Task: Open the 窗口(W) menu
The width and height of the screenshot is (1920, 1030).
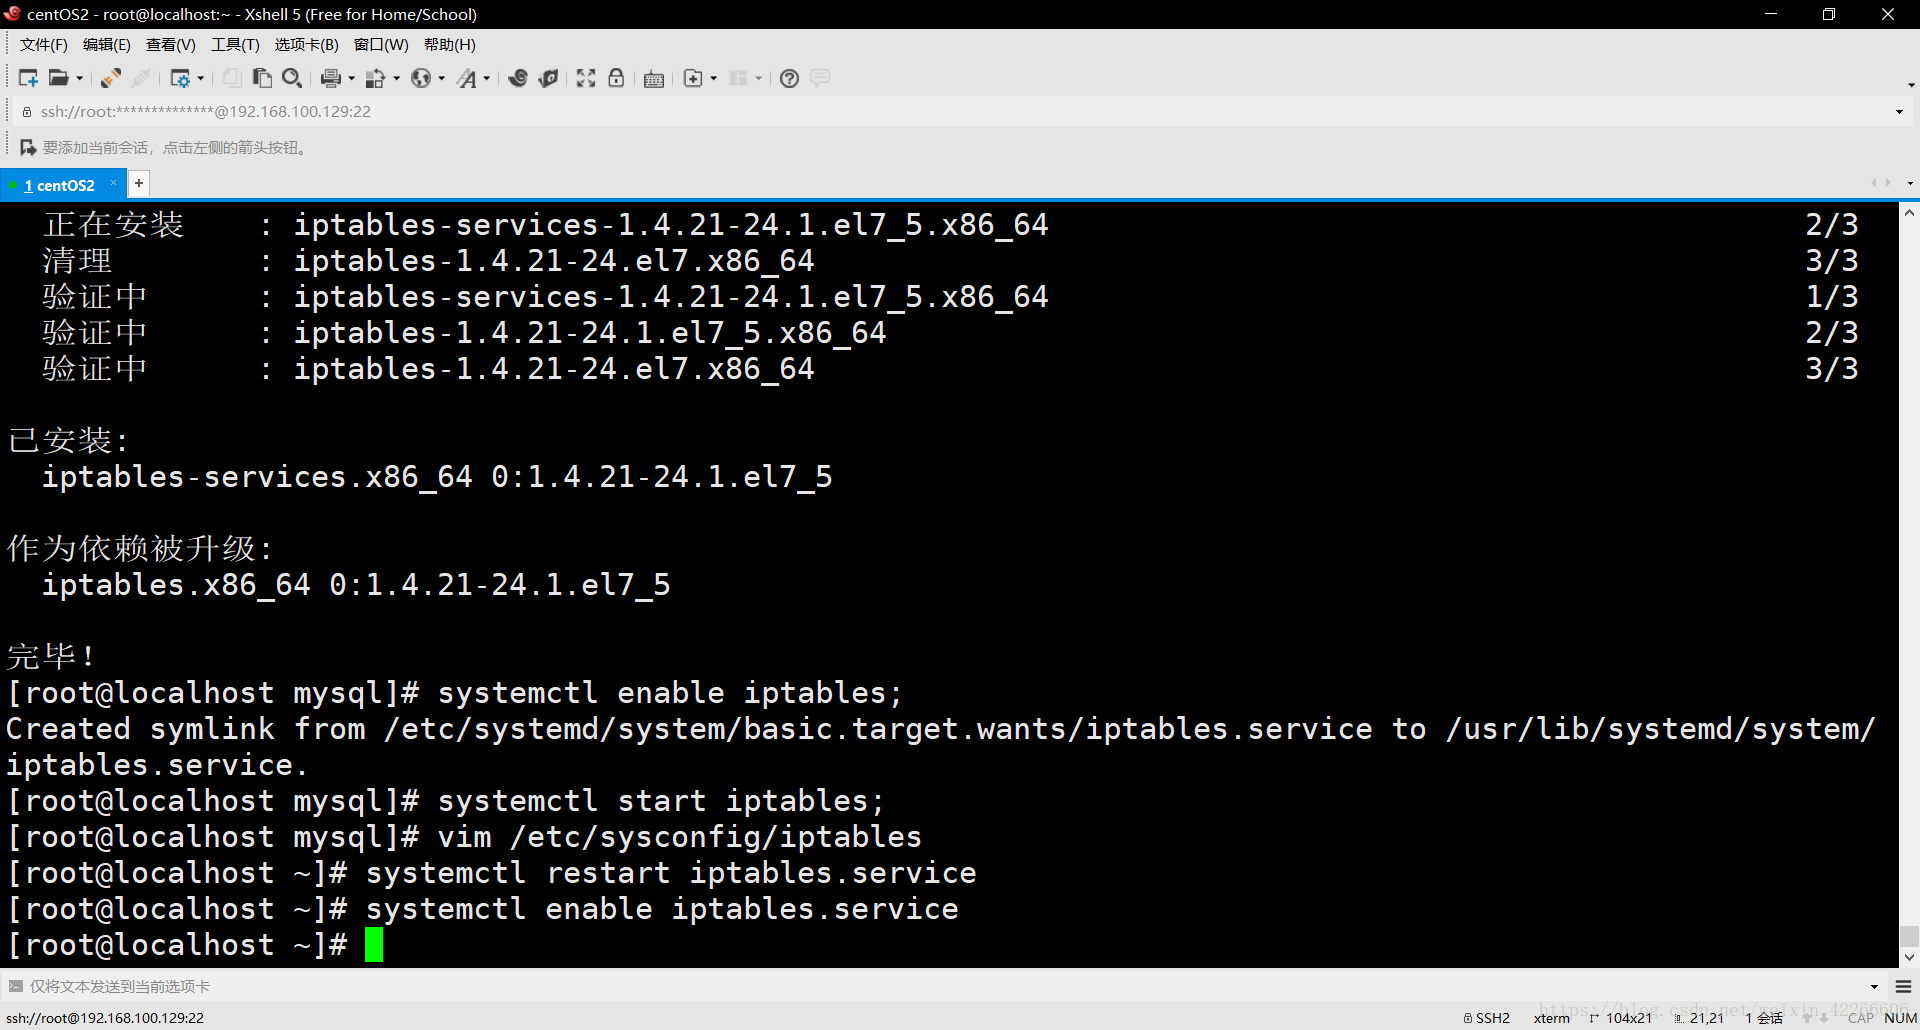Action: click(381, 45)
